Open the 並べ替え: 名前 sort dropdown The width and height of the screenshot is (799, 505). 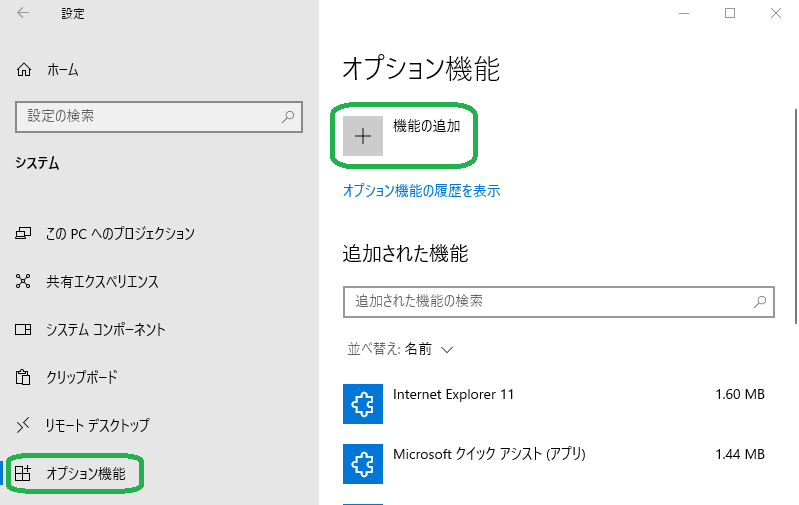pyautogui.click(x=401, y=350)
